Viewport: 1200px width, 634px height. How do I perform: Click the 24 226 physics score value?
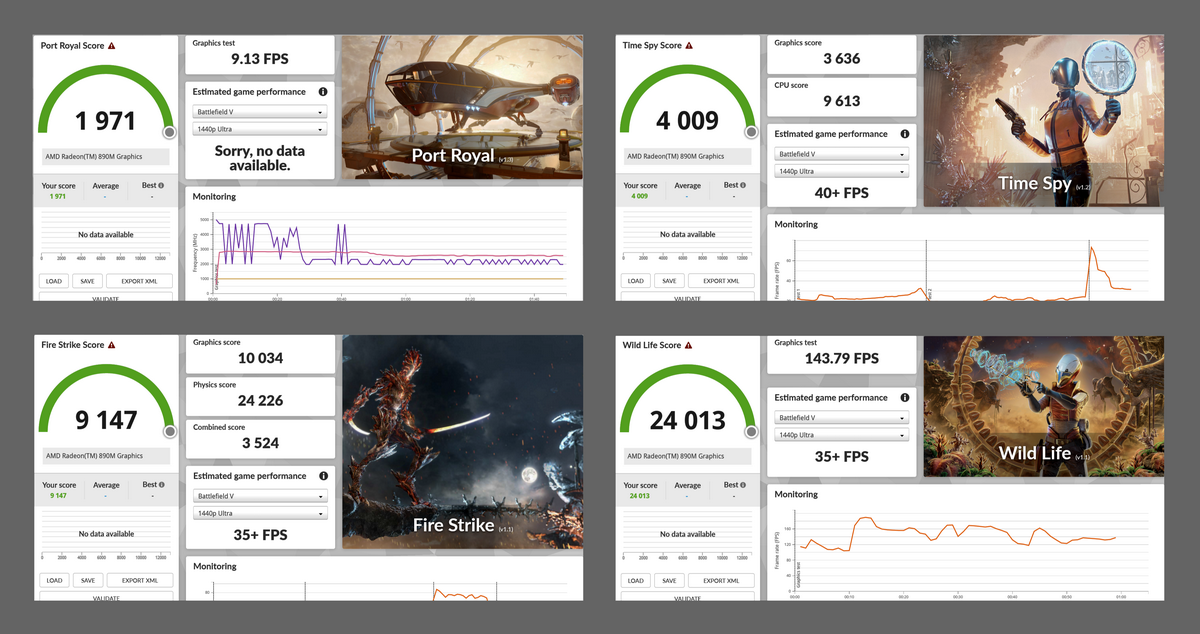(260, 401)
